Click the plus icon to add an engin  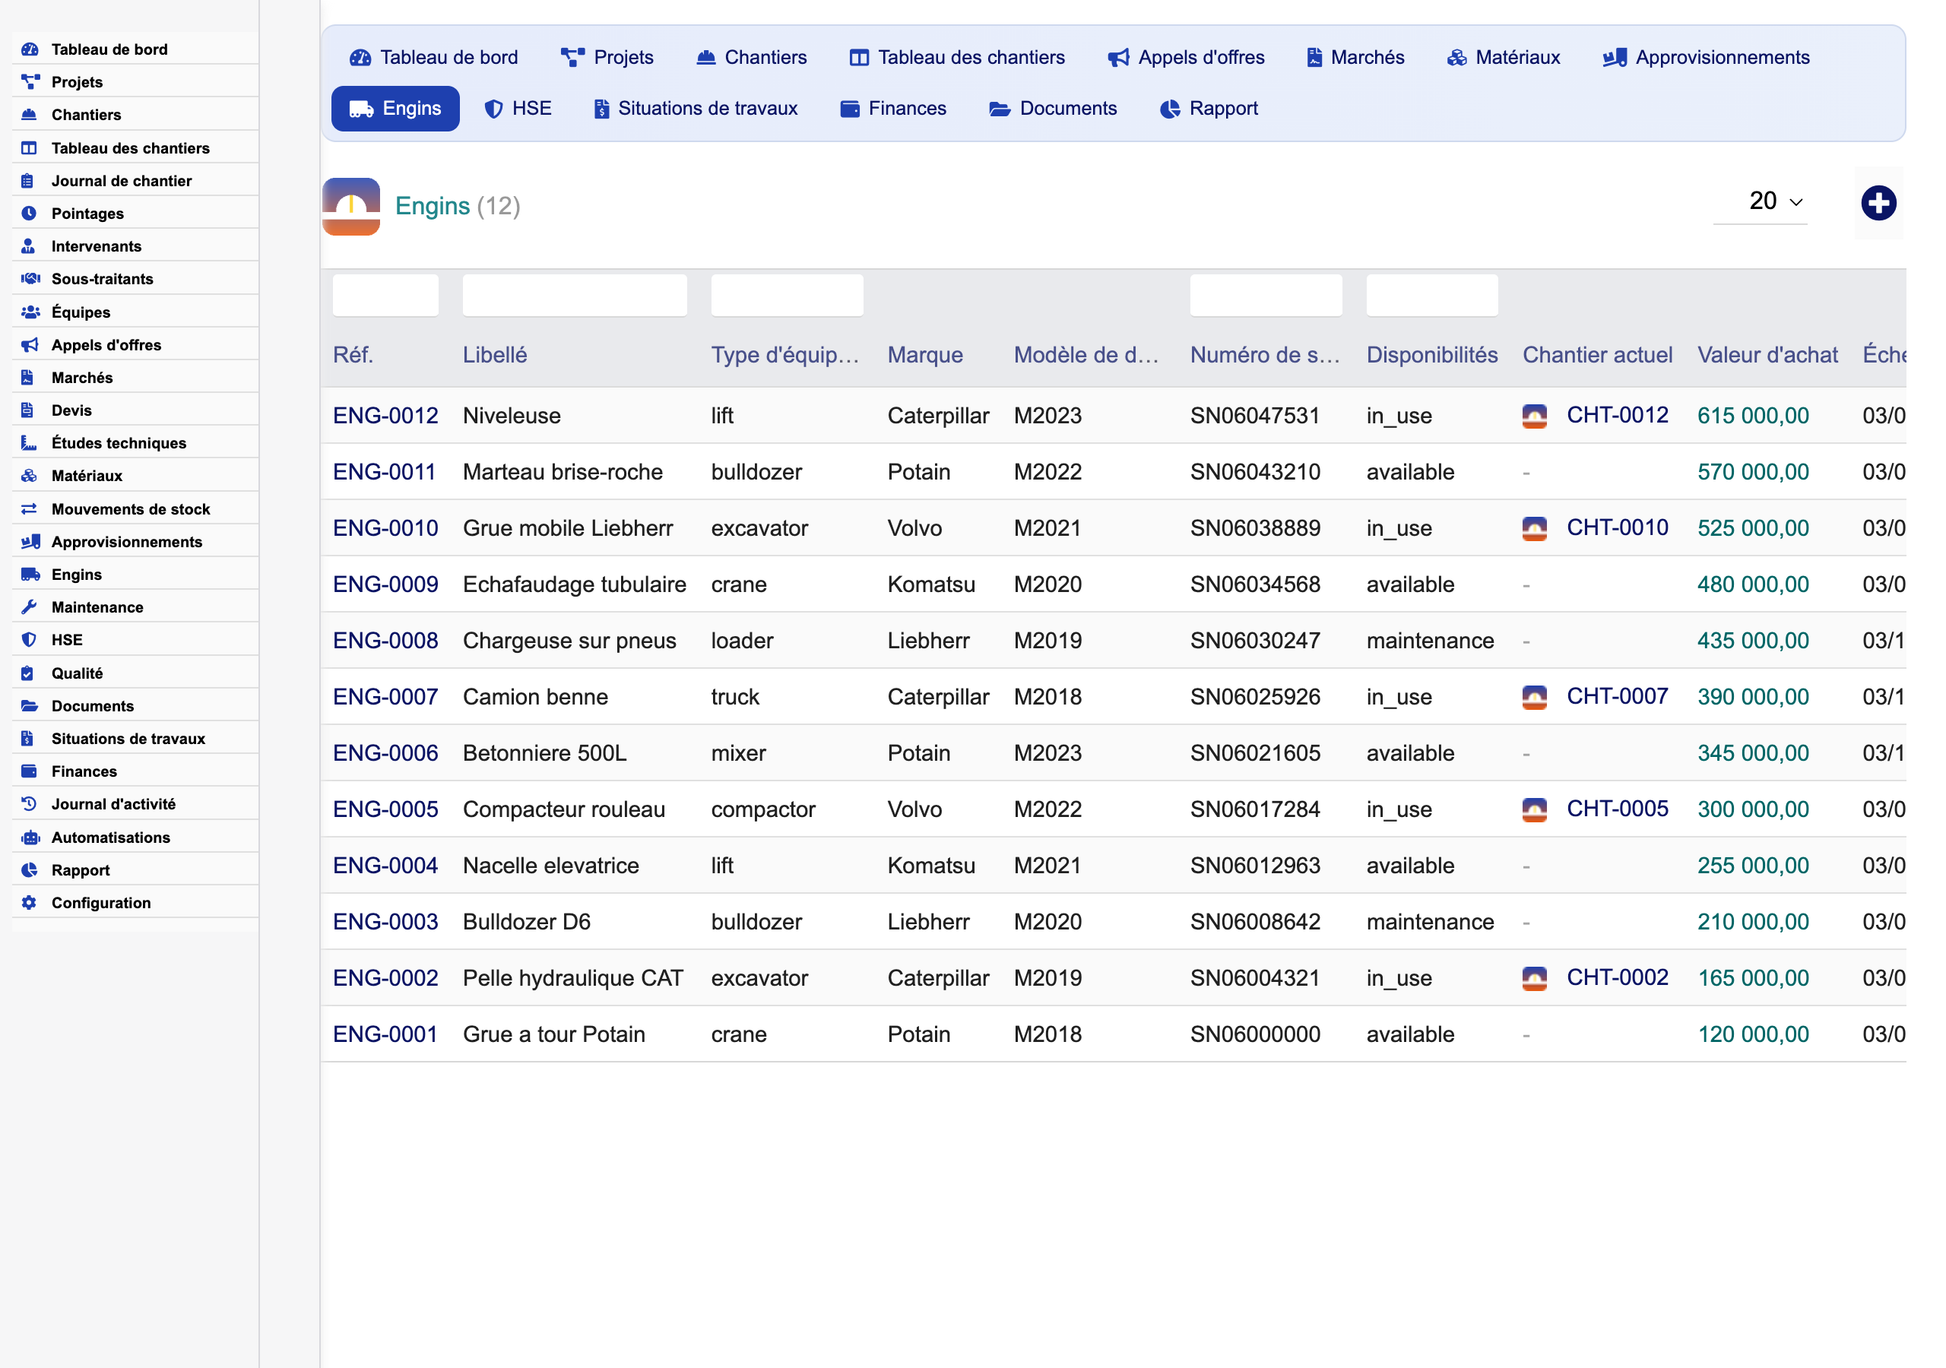pyautogui.click(x=1878, y=203)
